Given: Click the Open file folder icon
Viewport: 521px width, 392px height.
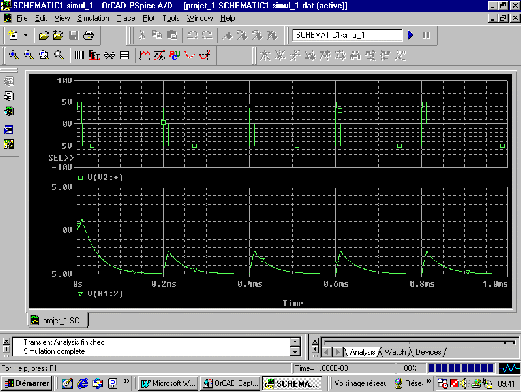Looking at the screenshot, I should [43, 35].
